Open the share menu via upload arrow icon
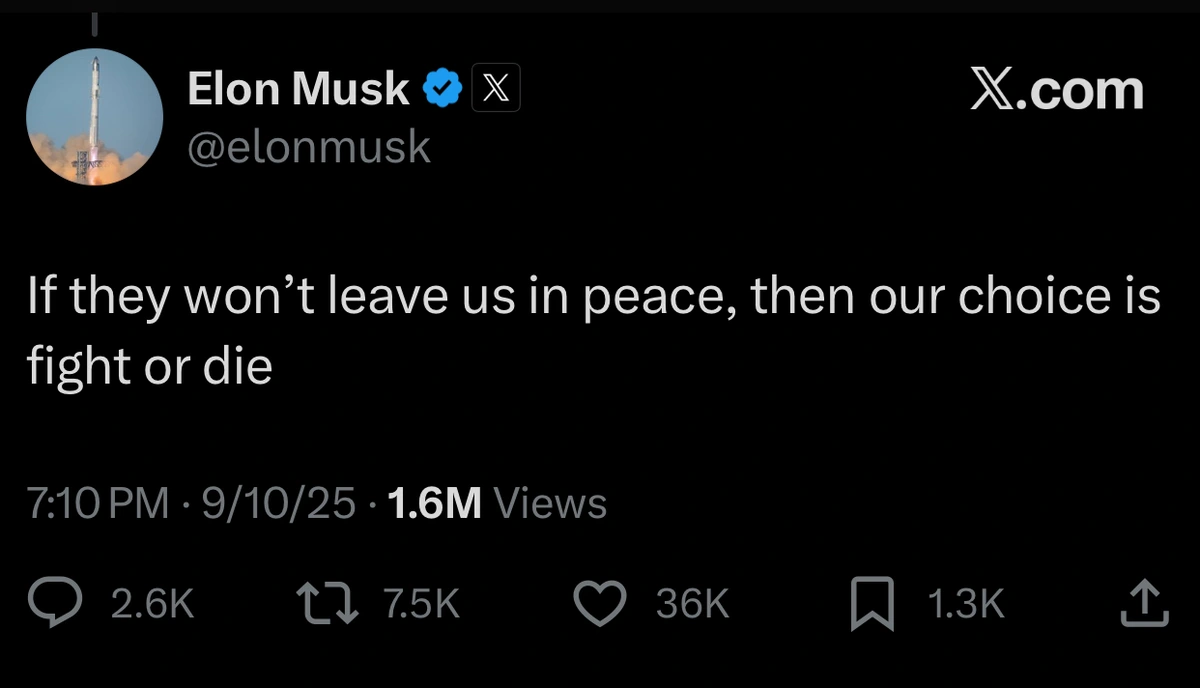The image size is (1200, 688). point(1143,603)
